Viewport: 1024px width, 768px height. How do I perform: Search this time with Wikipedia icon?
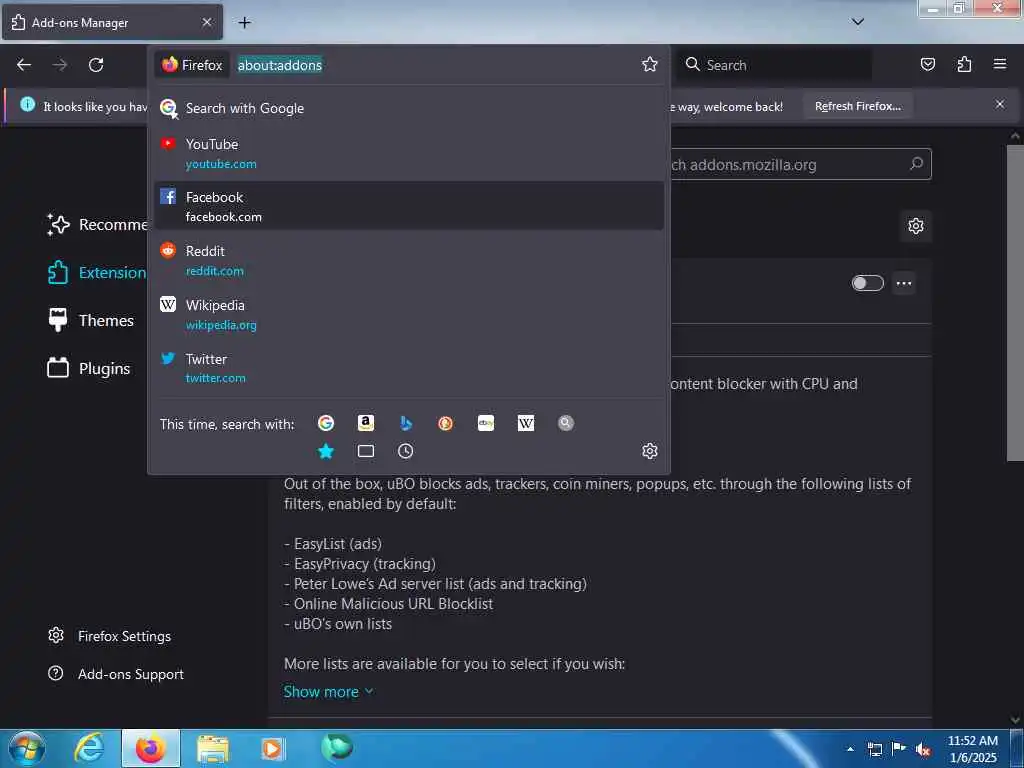[x=526, y=423]
